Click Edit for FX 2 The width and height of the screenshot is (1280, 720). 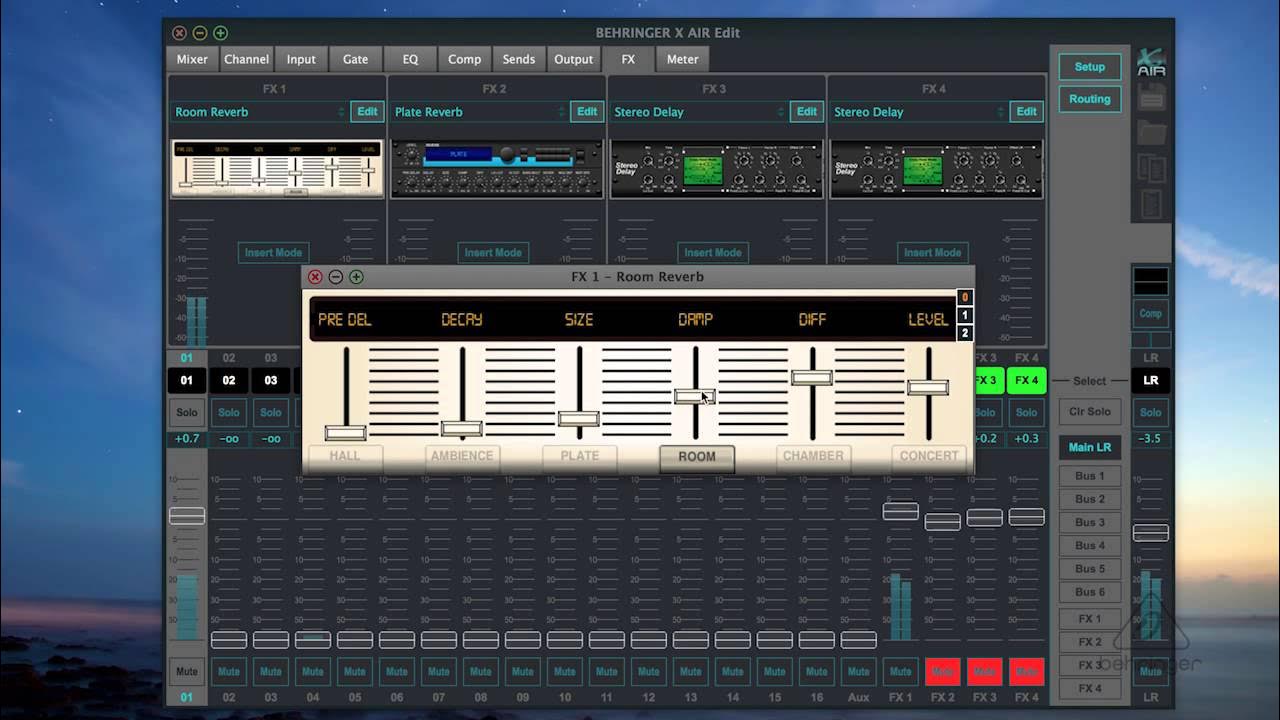(x=587, y=112)
